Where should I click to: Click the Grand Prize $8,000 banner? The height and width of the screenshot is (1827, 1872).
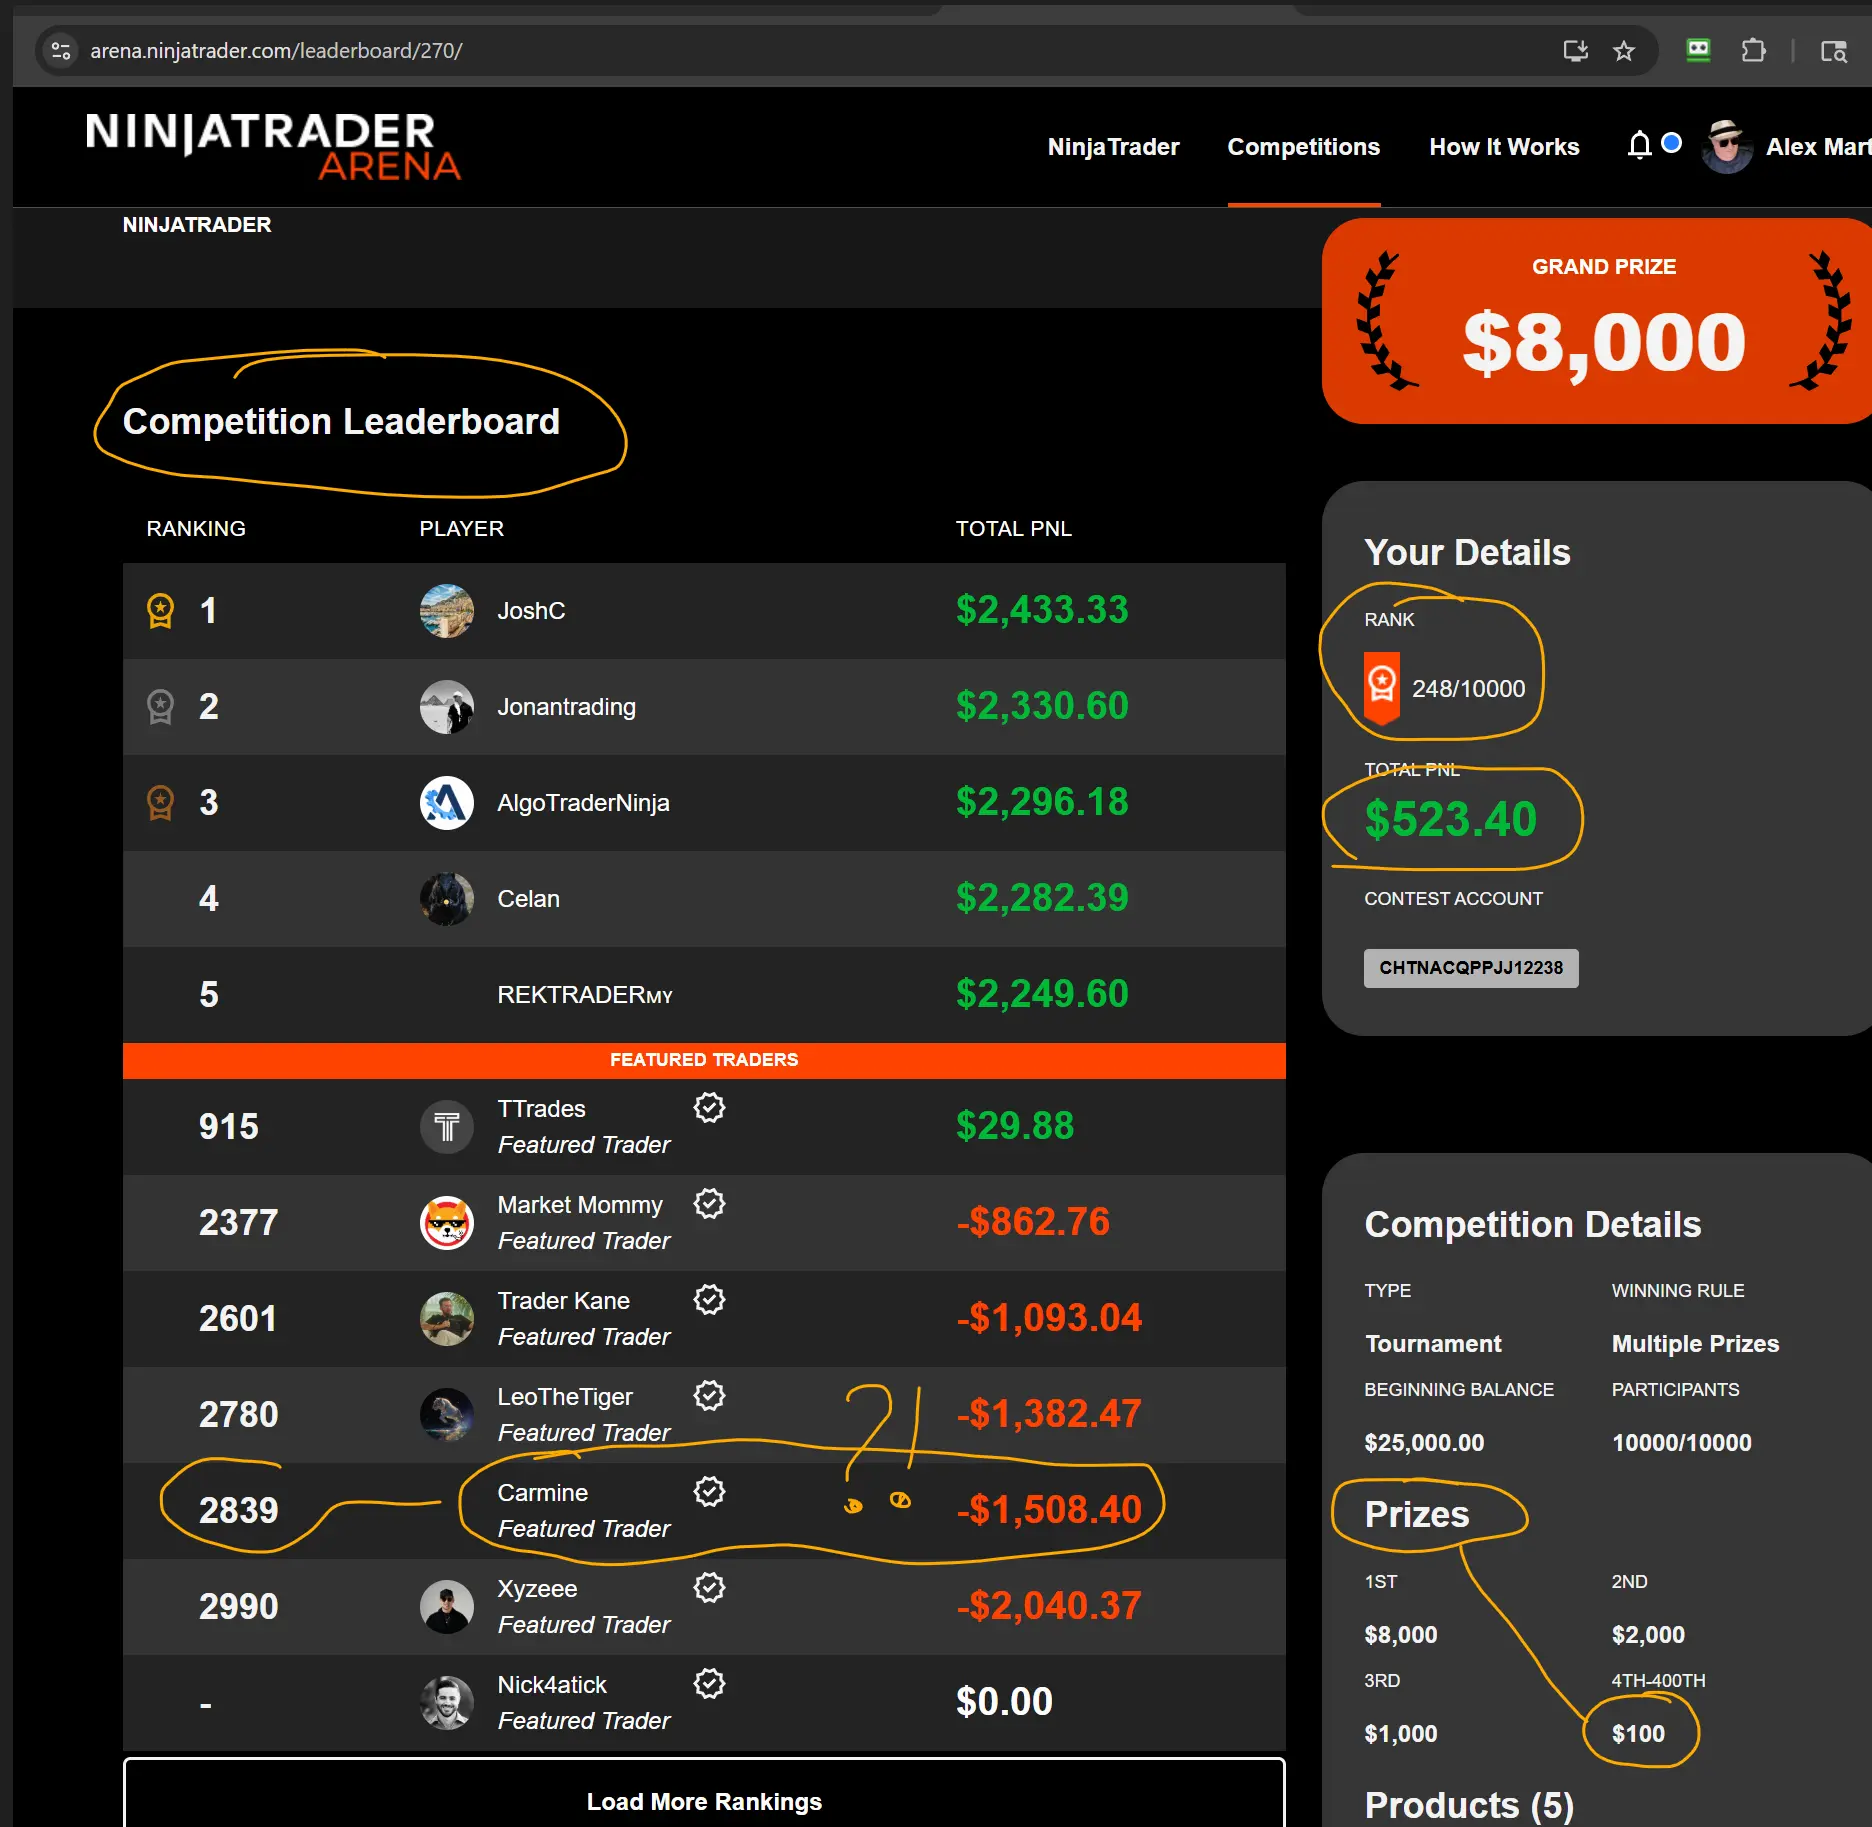[x=1597, y=321]
